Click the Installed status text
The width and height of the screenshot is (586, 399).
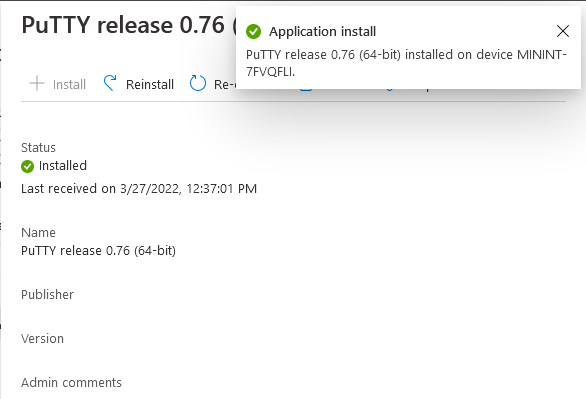[x=63, y=166]
